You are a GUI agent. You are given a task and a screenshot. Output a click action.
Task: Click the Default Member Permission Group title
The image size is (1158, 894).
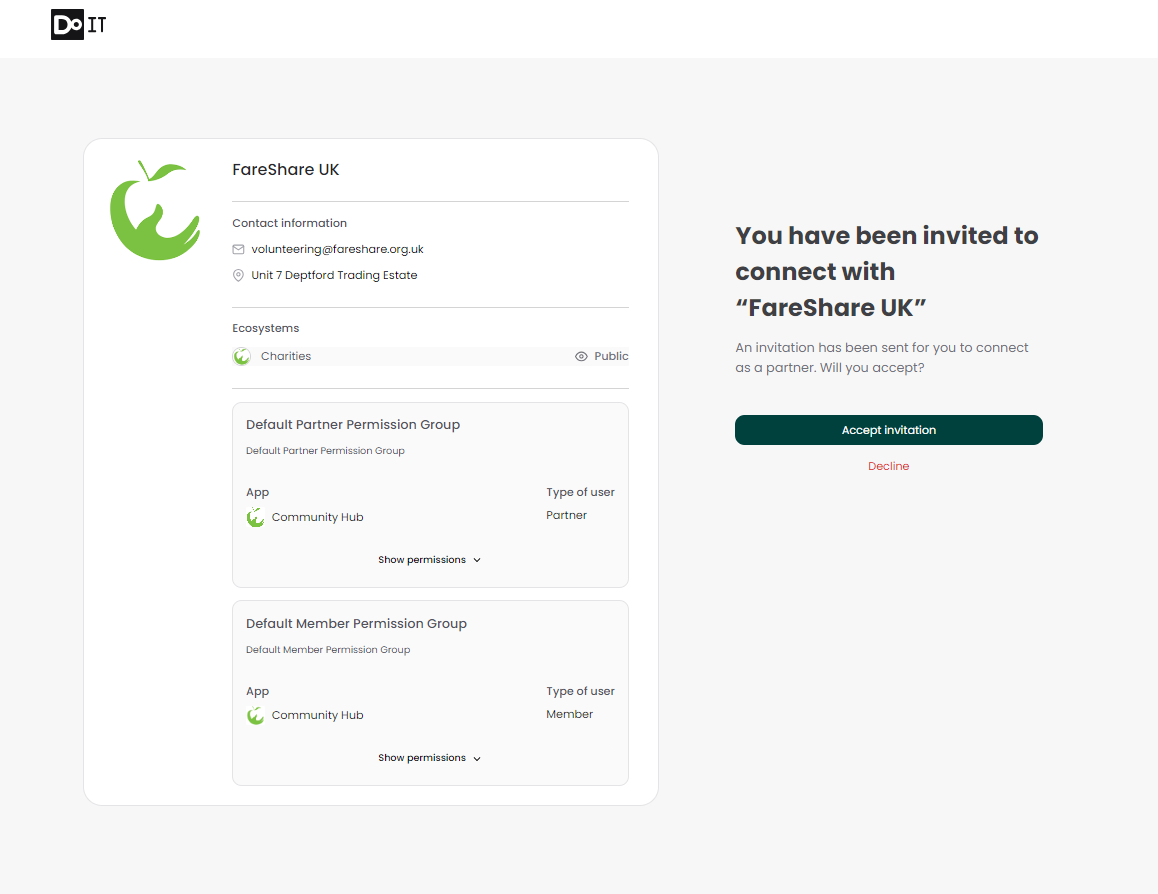click(x=356, y=624)
